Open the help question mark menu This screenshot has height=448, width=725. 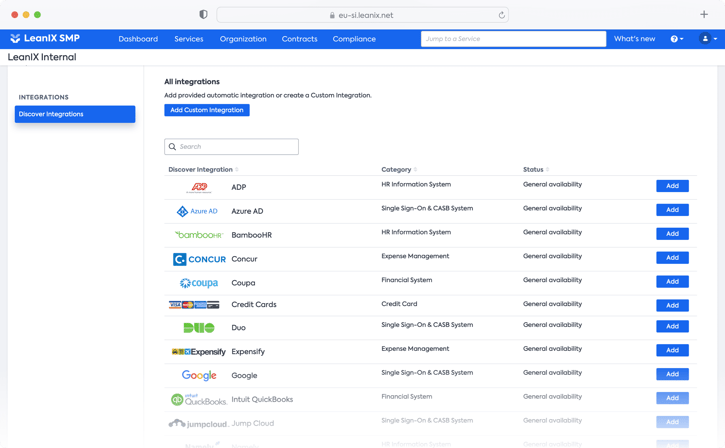tap(677, 39)
